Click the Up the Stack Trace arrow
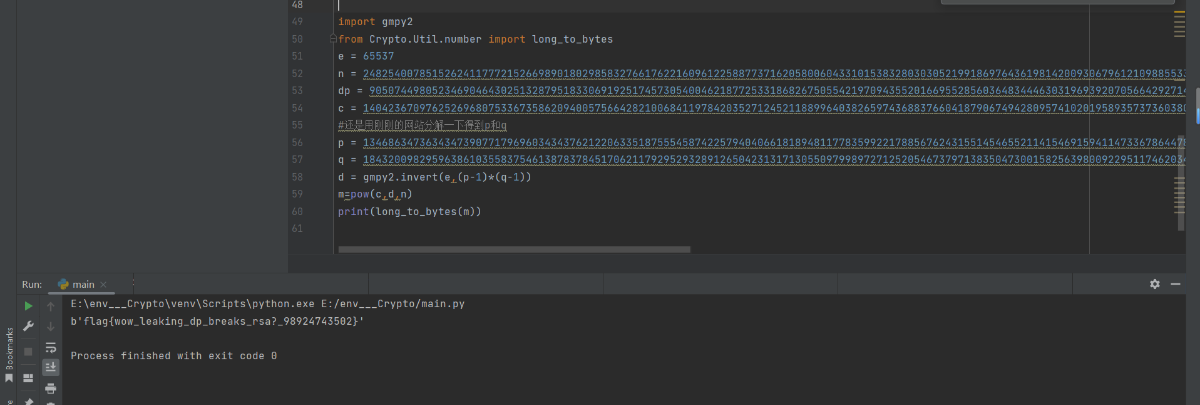Image resolution: width=1200 pixels, height=405 pixels. pos(51,306)
